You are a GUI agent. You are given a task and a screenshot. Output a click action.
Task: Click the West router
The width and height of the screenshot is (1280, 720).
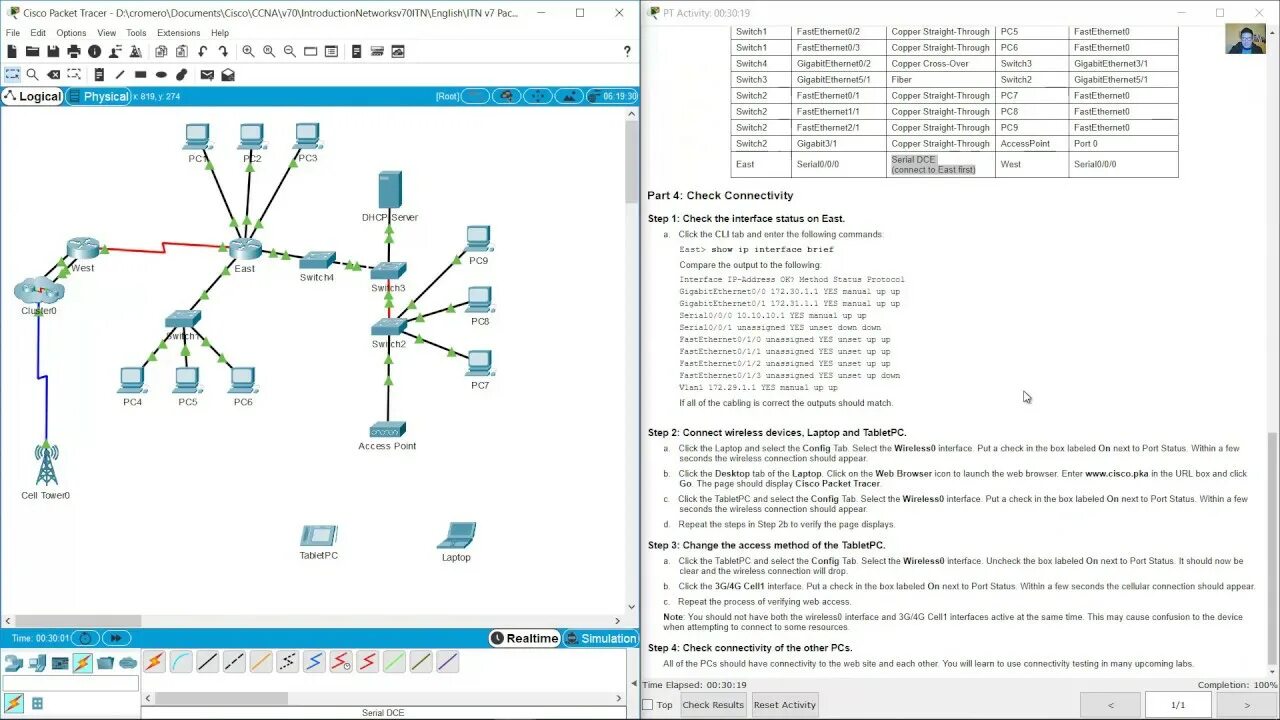click(81, 249)
